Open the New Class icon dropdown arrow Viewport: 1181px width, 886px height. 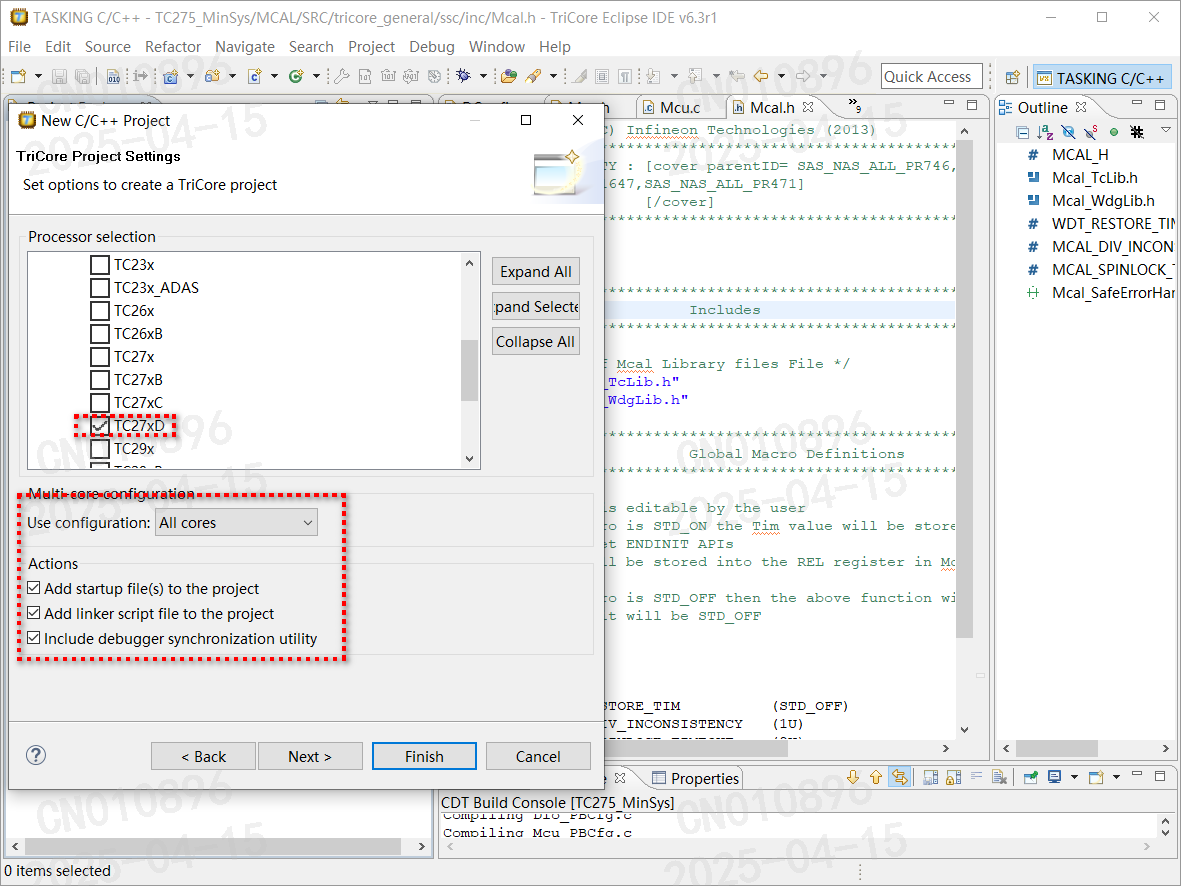coord(316,76)
